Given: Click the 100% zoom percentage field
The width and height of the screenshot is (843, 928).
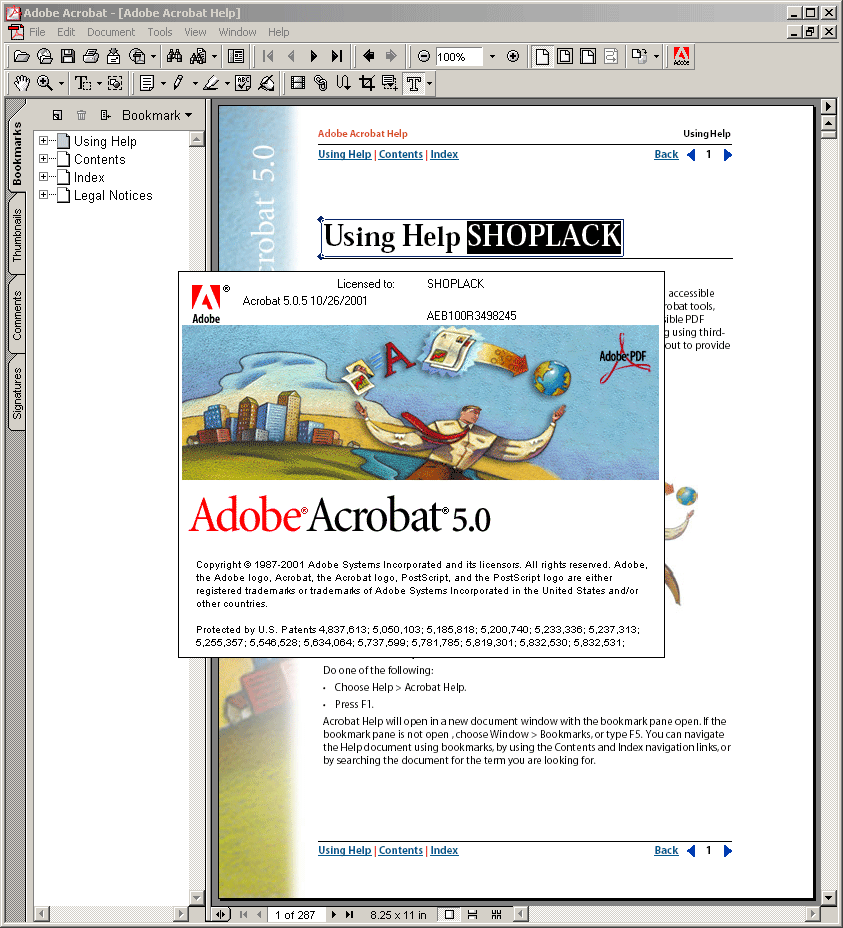Looking at the screenshot, I should coord(459,57).
